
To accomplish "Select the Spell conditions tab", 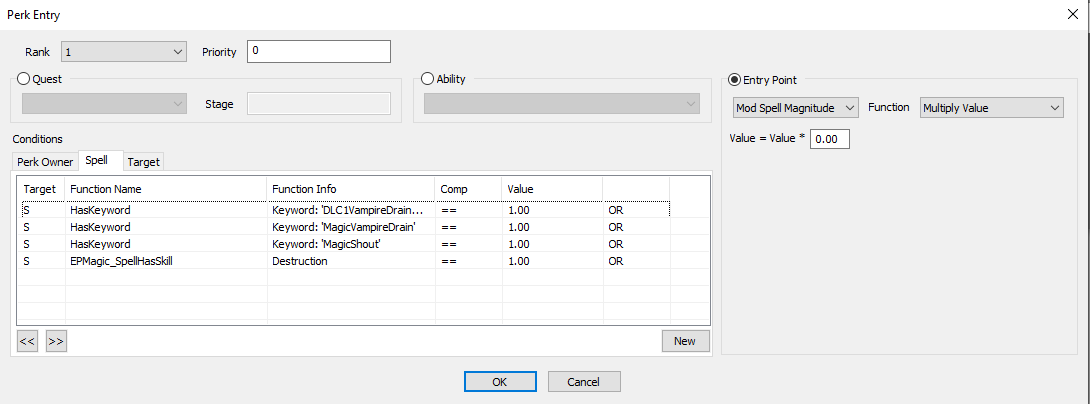I will (x=98, y=160).
